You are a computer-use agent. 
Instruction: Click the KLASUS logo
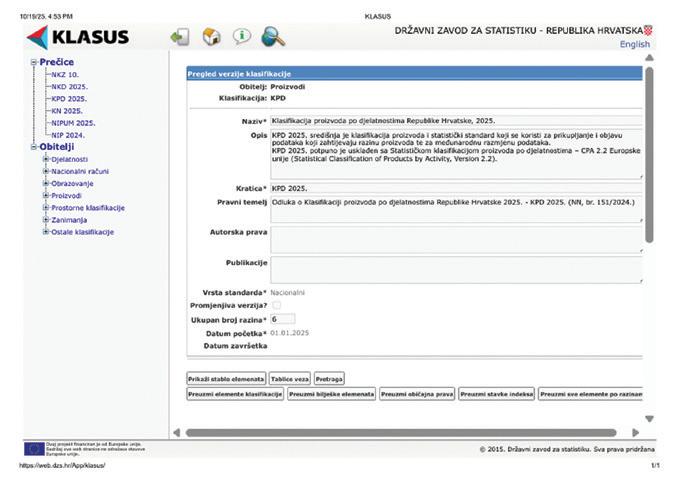point(78,37)
